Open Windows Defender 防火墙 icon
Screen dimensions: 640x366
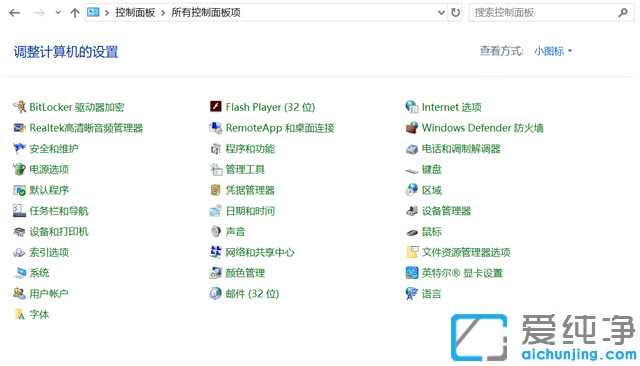[412, 128]
